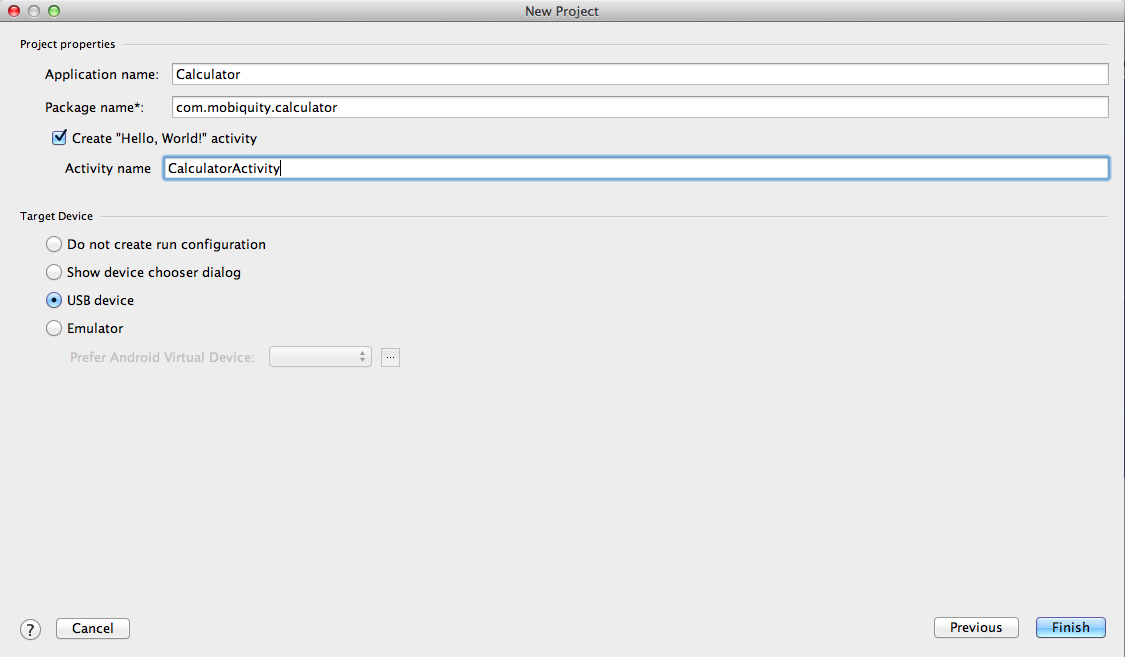Close the New Project window
The height and width of the screenshot is (657, 1125).
tap(14, 11)
